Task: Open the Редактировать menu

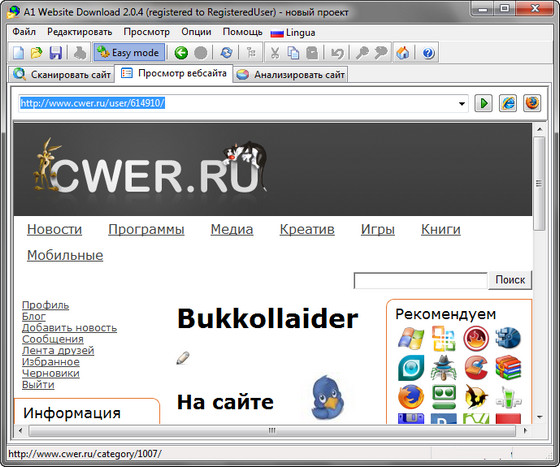Action: (x=80, y=32)
